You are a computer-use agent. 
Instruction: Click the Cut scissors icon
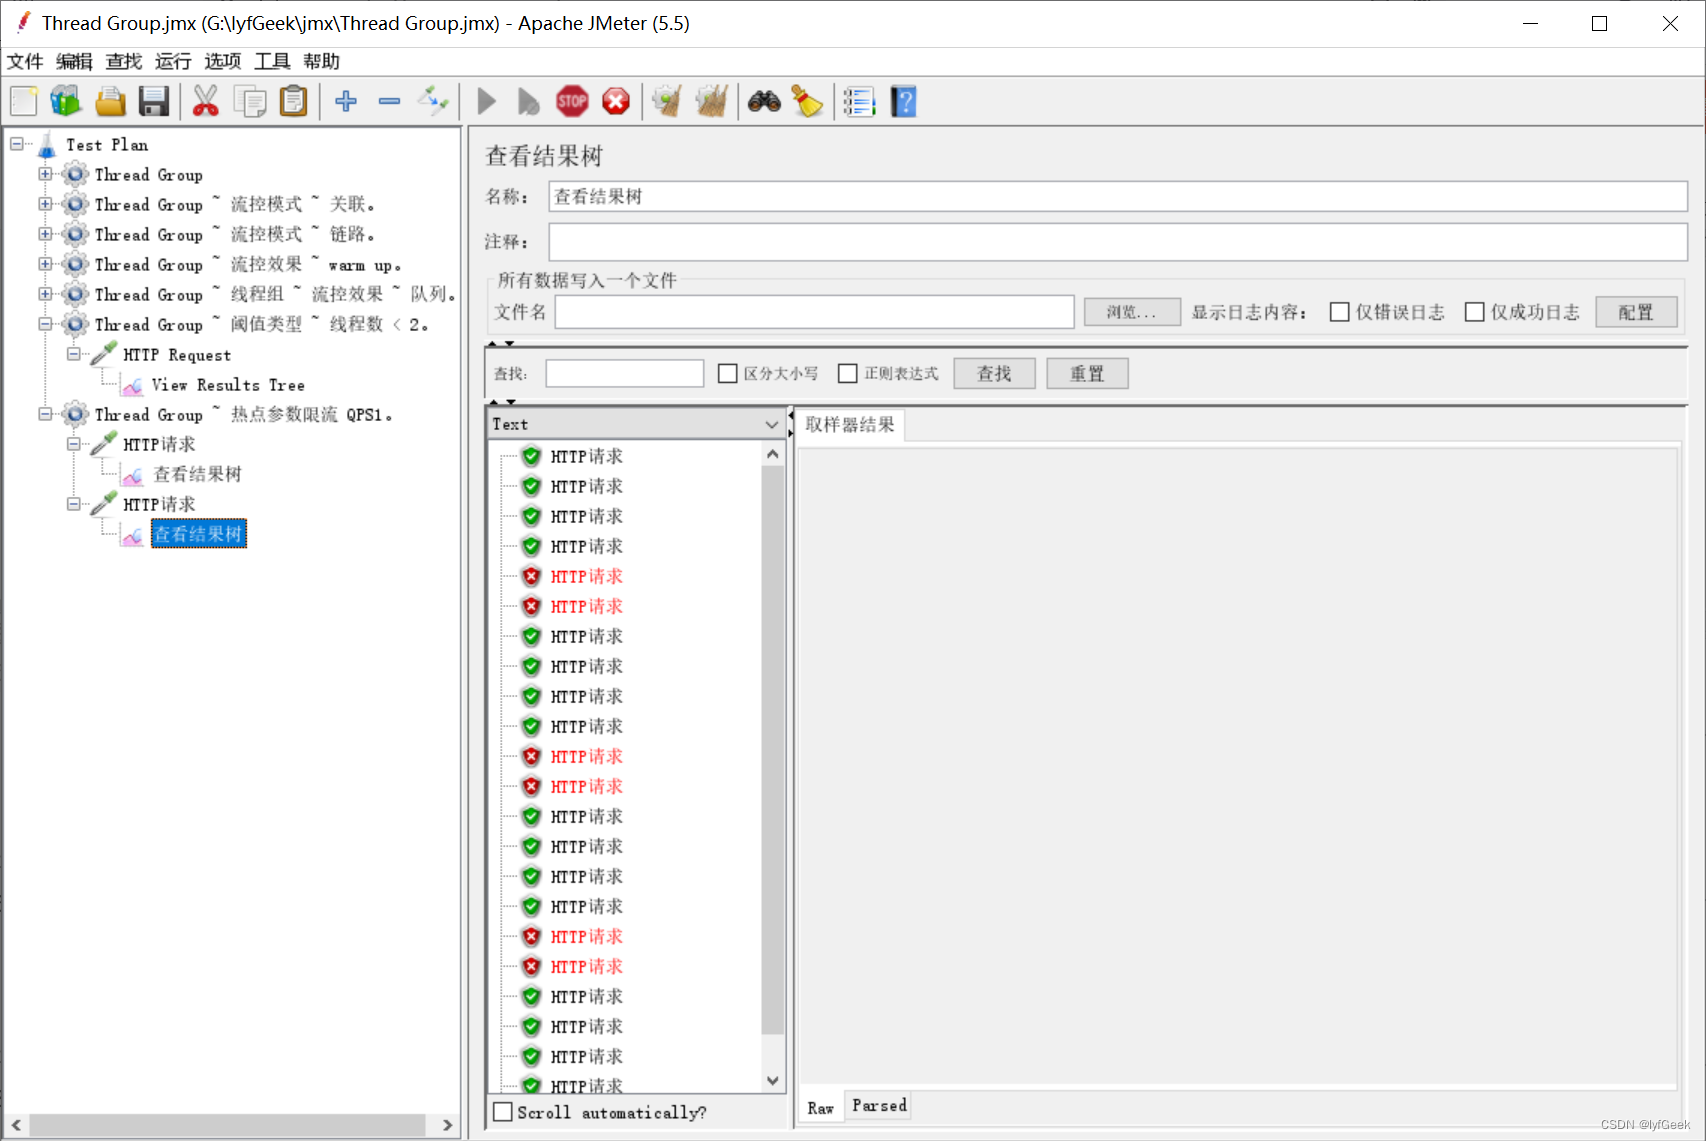pyautogui.click(x=206, y=101)
